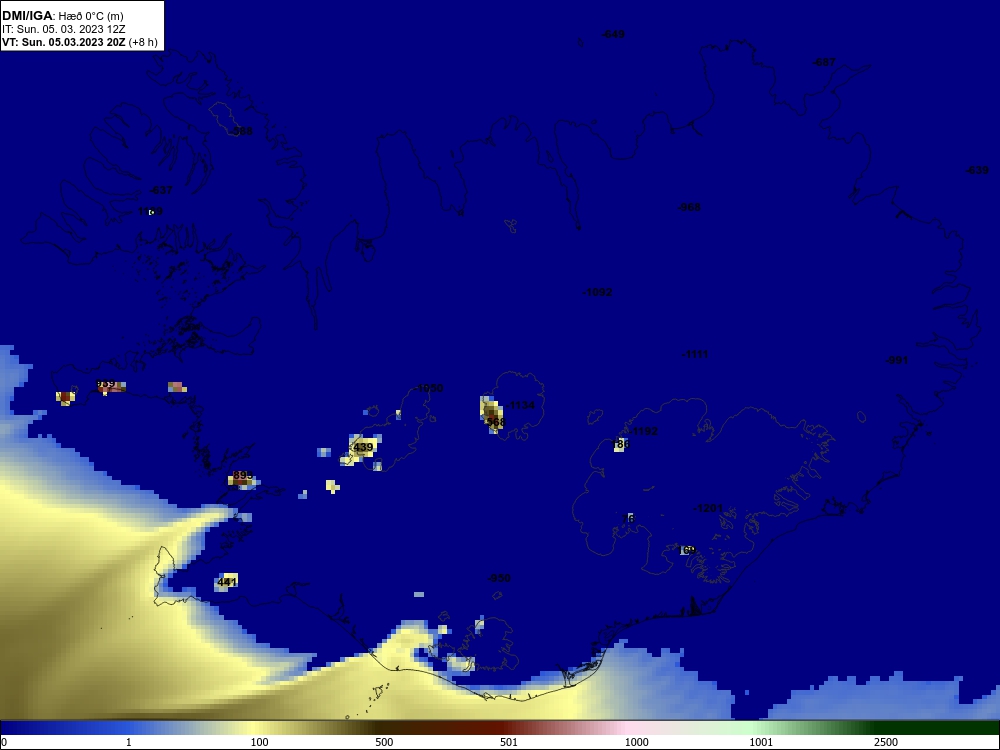The image size is (1000, 750).
Task: Click the 439 value label
Action: coord(363,447)
